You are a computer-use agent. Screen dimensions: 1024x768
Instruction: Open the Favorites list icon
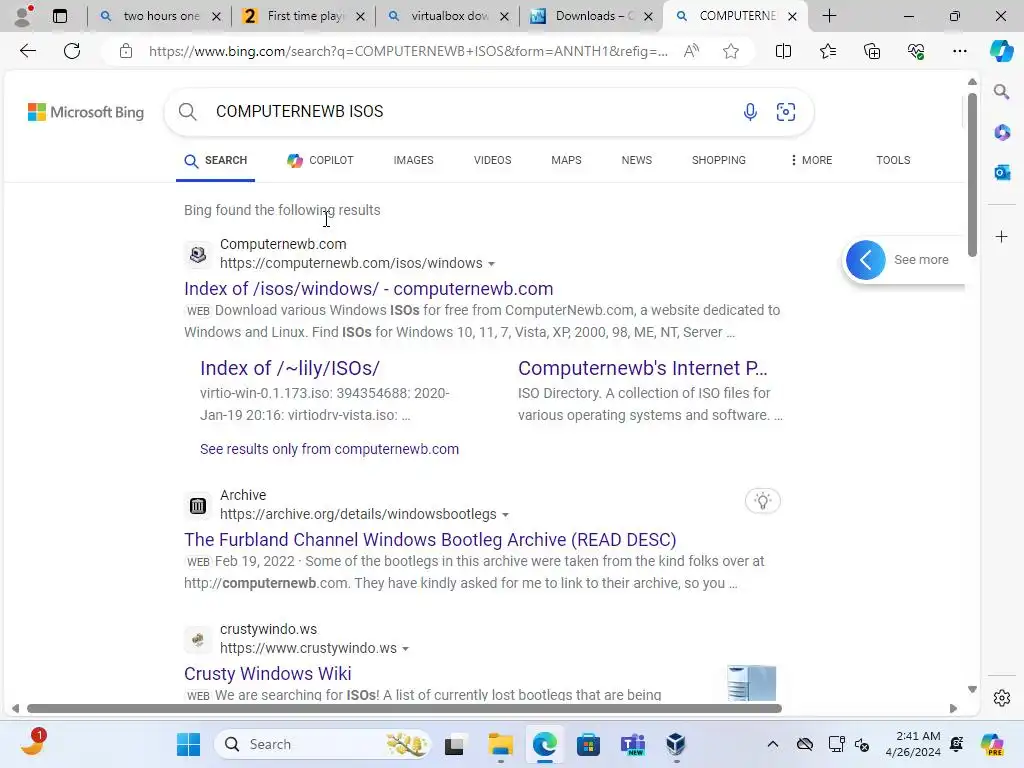827,51
